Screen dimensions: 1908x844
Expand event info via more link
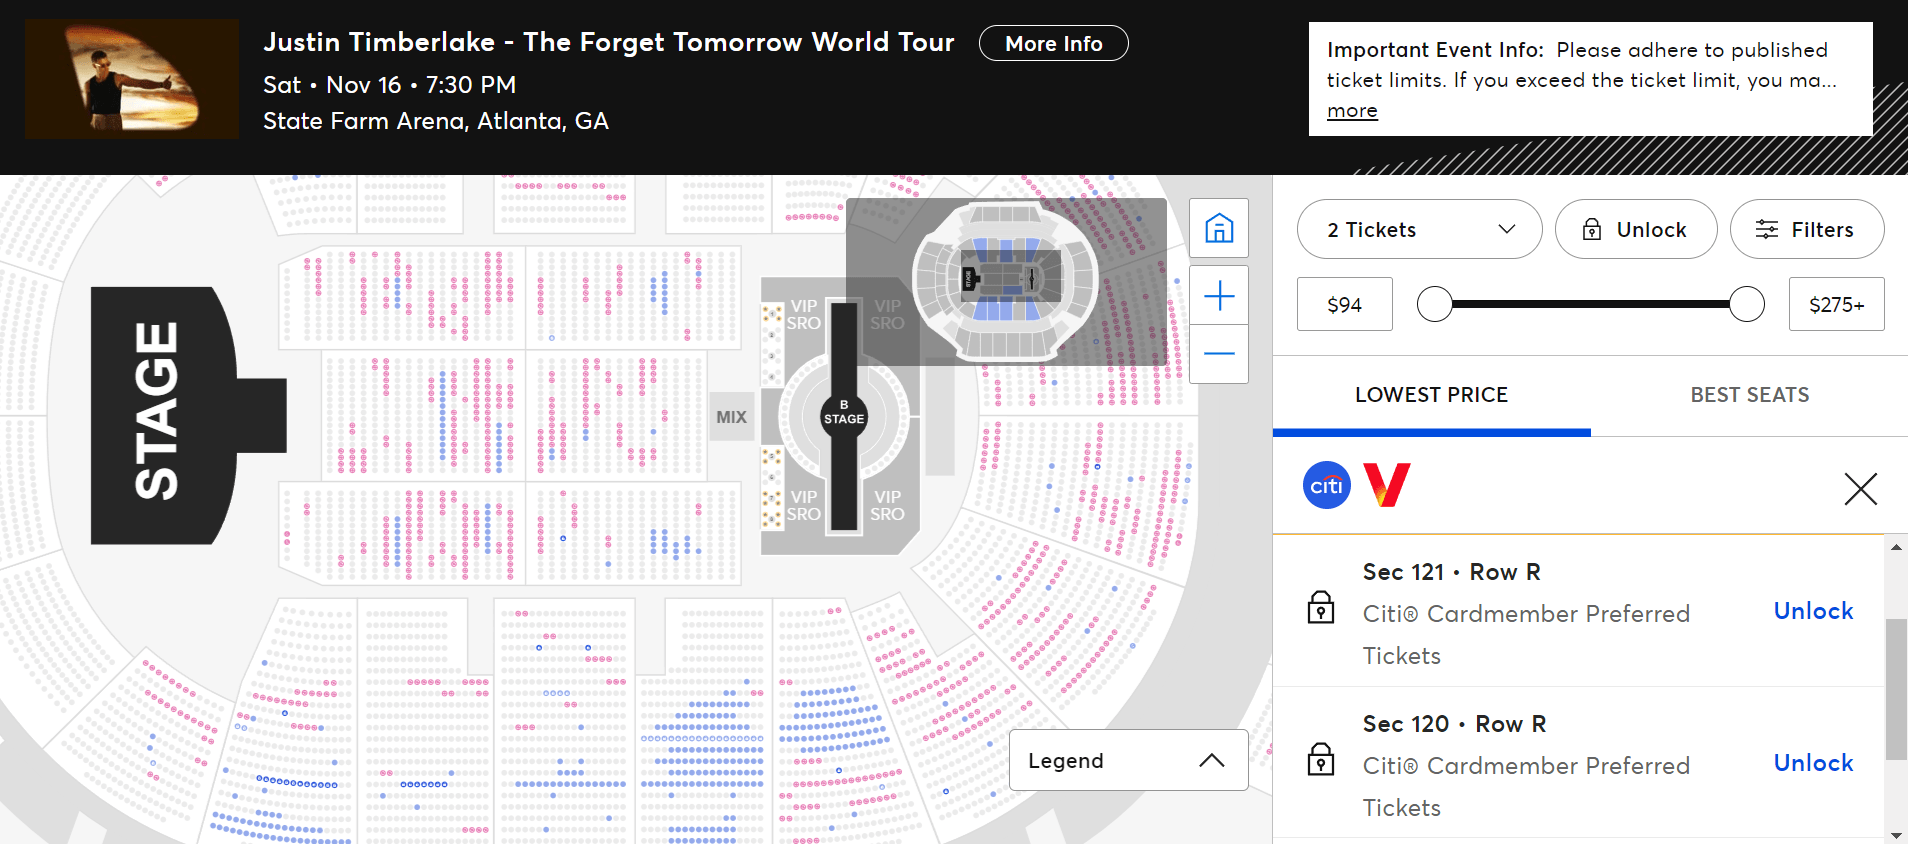coord(1352,111)
